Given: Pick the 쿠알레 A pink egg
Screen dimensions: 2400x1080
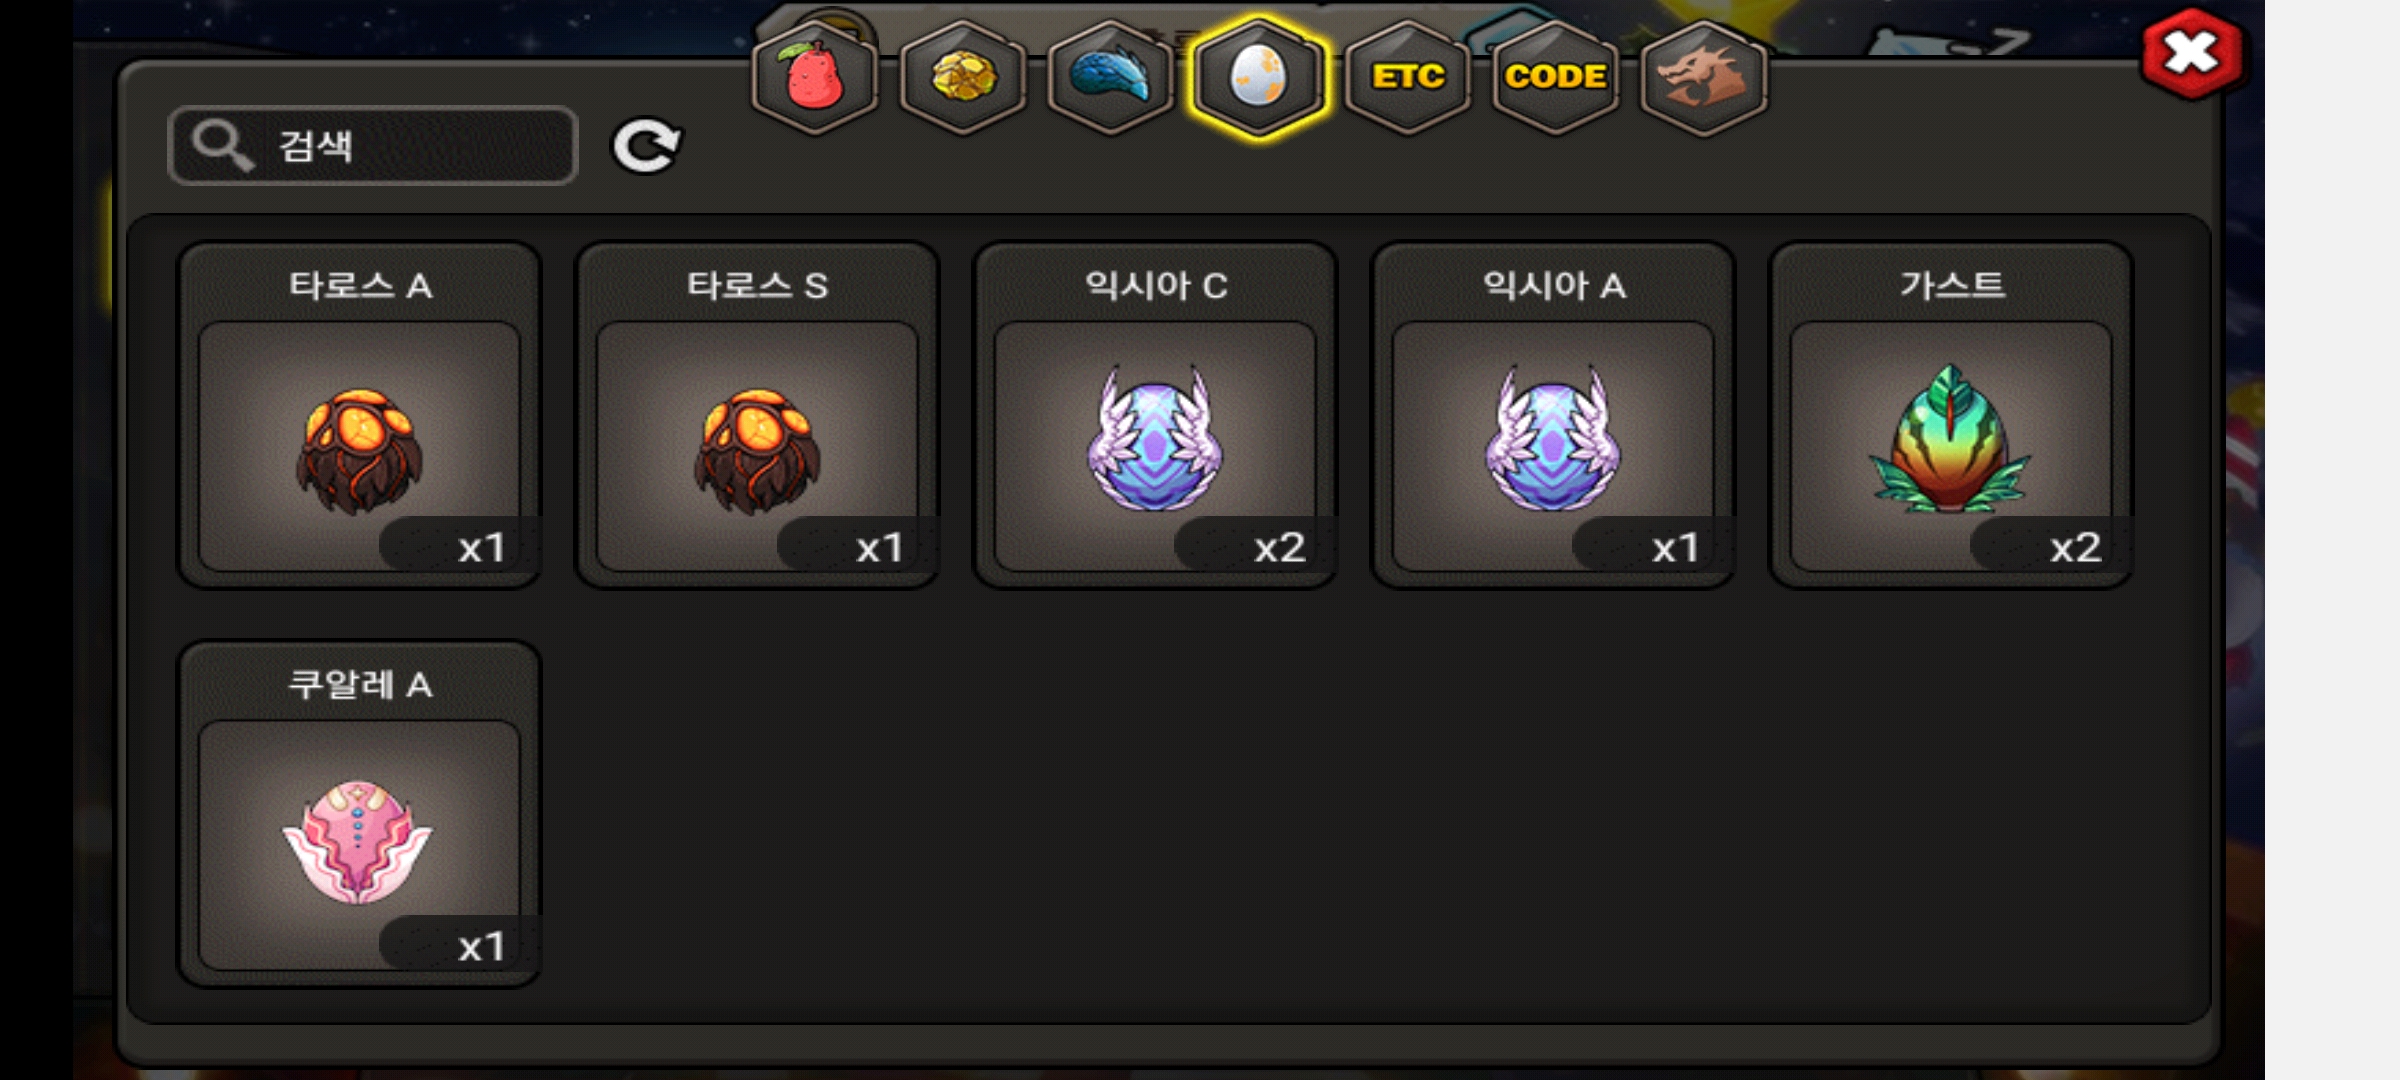Looking at the screenshot, I should [359, 815].
